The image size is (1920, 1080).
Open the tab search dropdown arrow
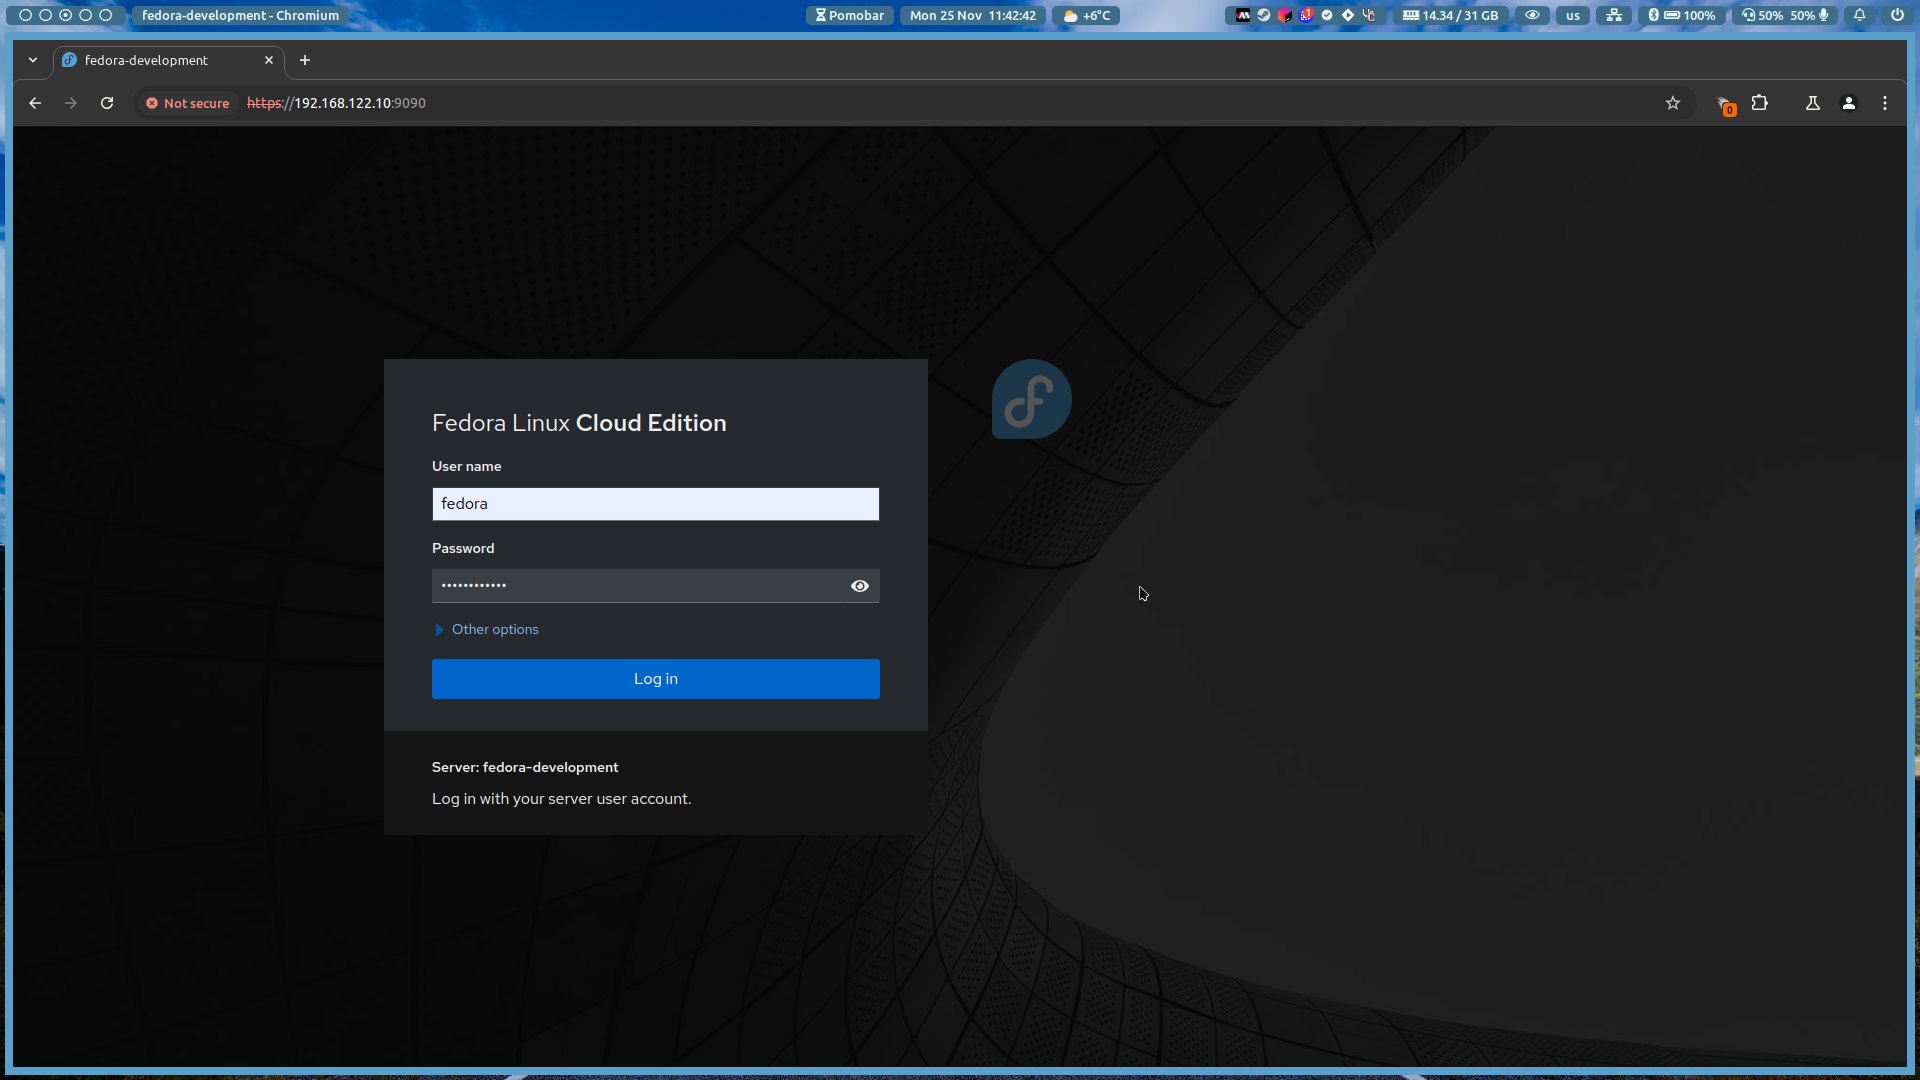click(x=33, y=60)
